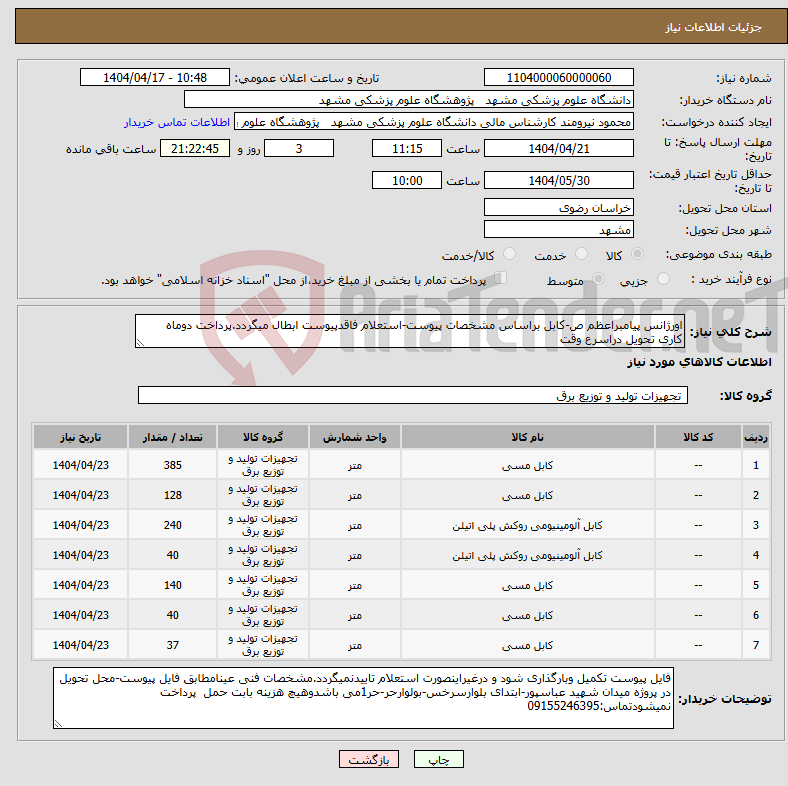Viewport: 788px width, 786px height.
Task: Click the نام کالا column header
Action: click(x=528, y=437)
